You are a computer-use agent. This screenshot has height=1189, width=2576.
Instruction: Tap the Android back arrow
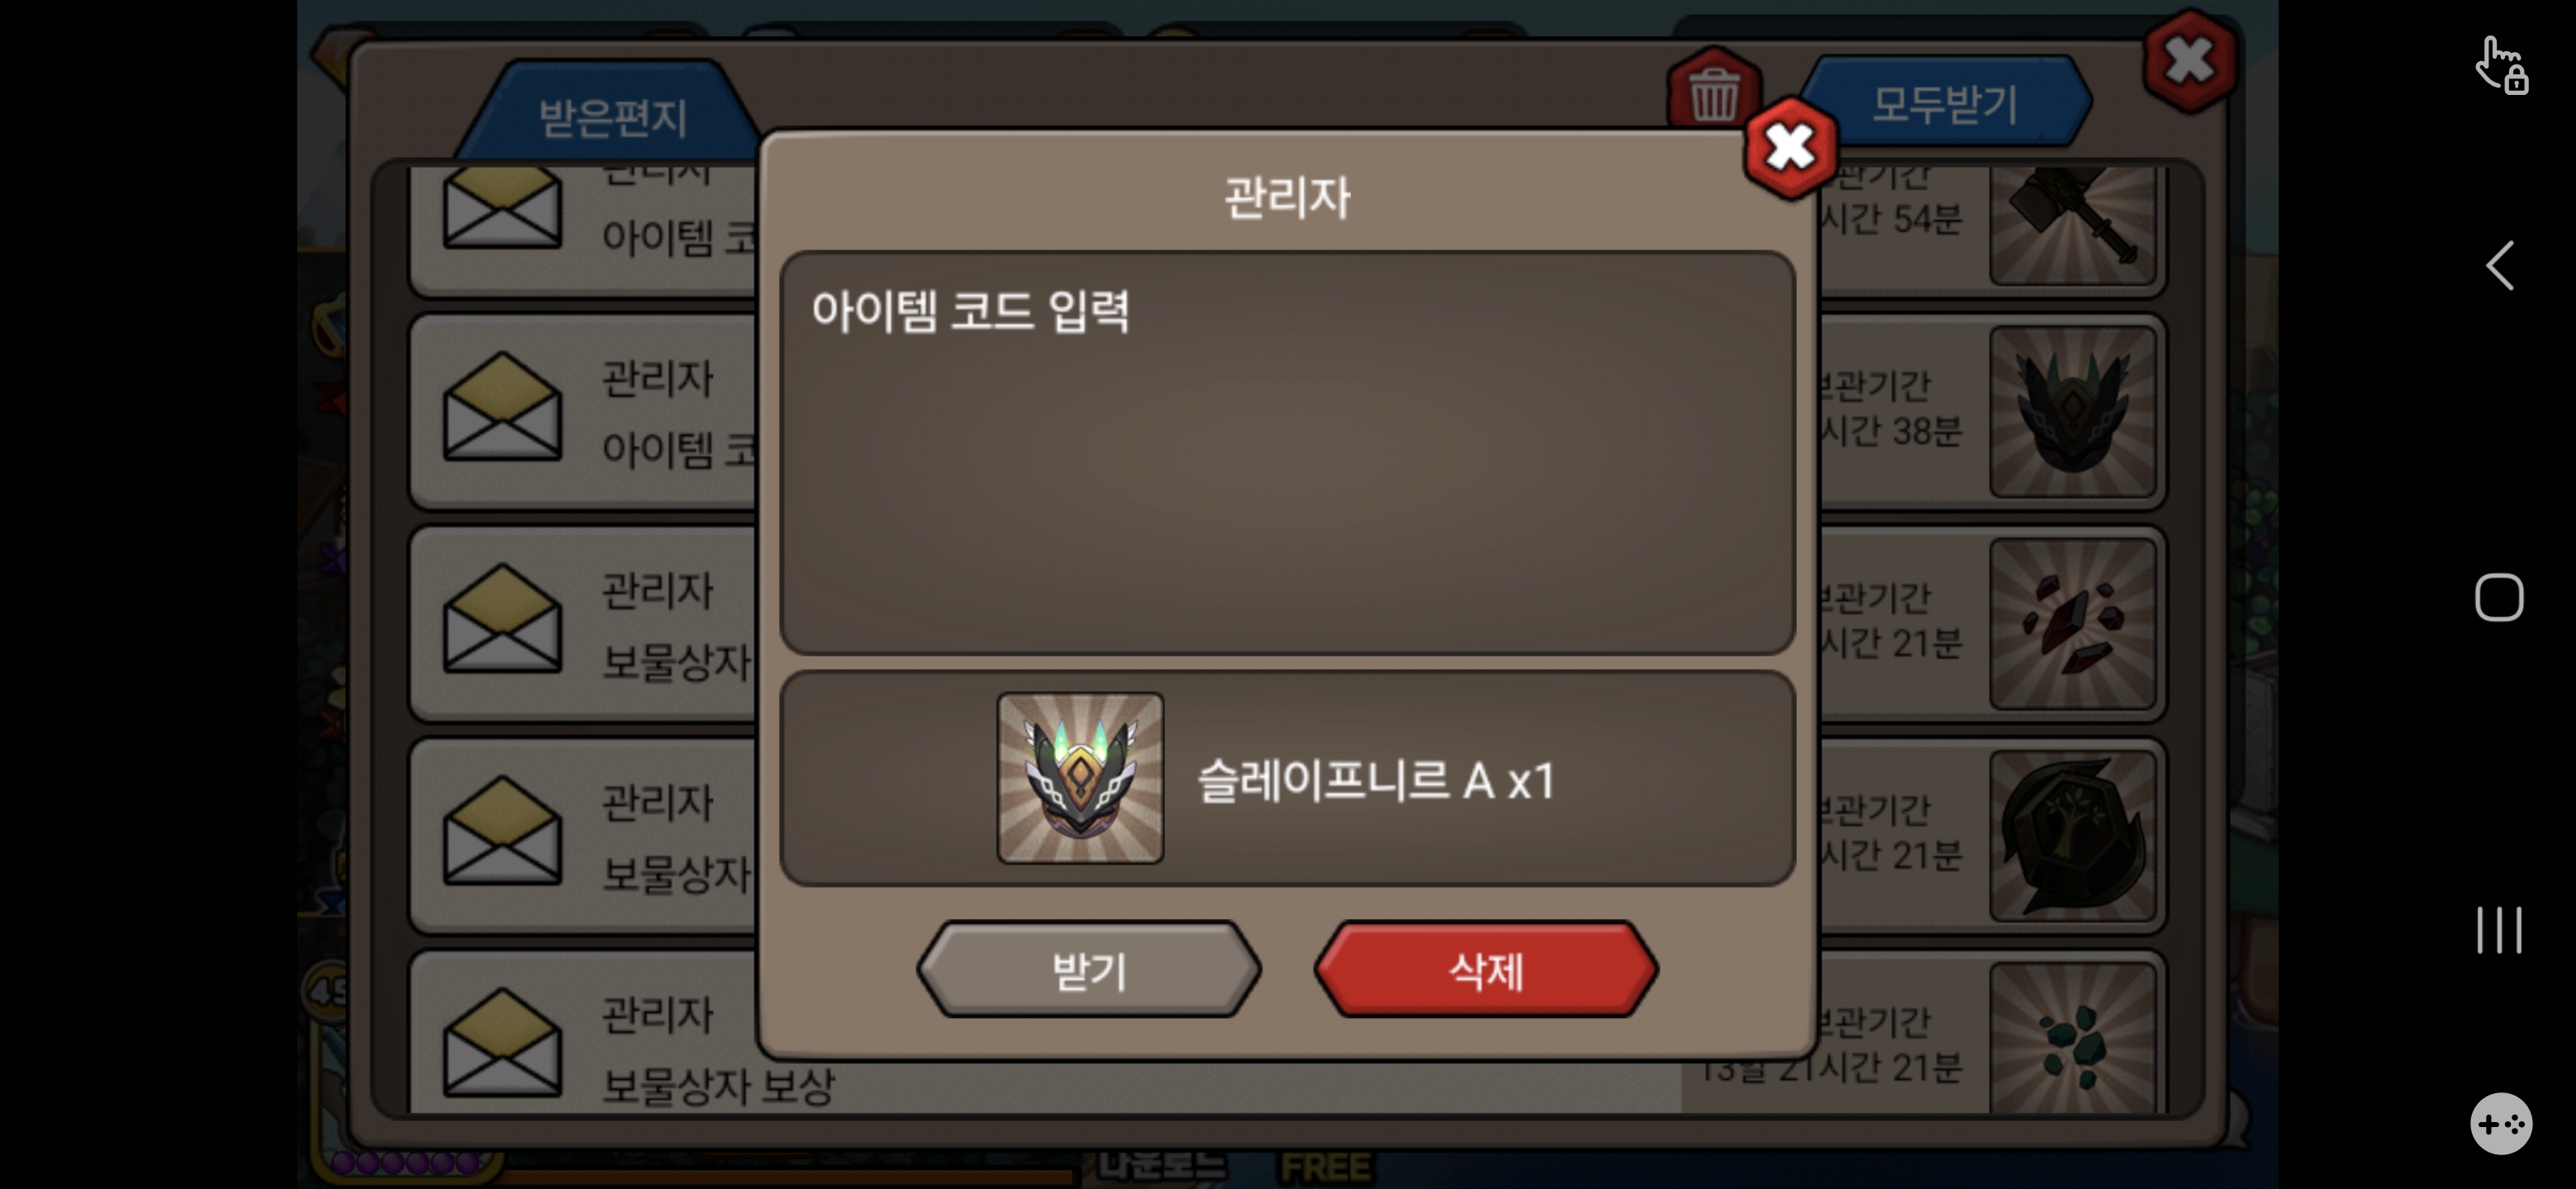2500,266
